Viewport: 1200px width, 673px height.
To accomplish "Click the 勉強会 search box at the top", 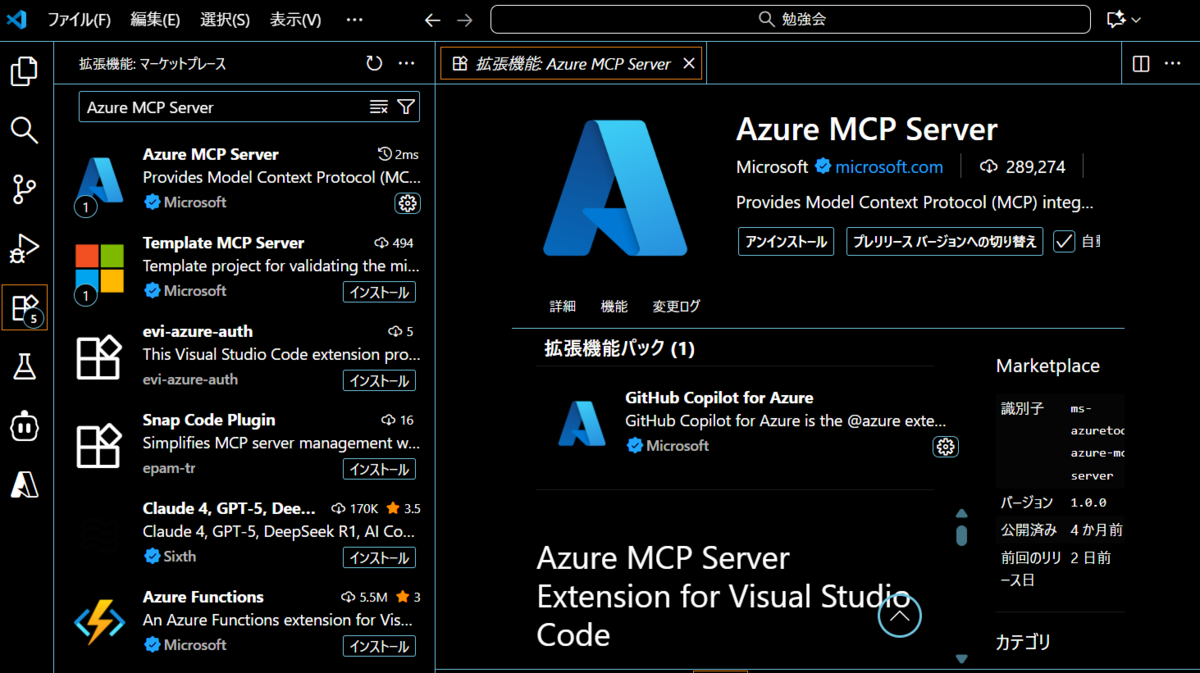I will 789,19.
